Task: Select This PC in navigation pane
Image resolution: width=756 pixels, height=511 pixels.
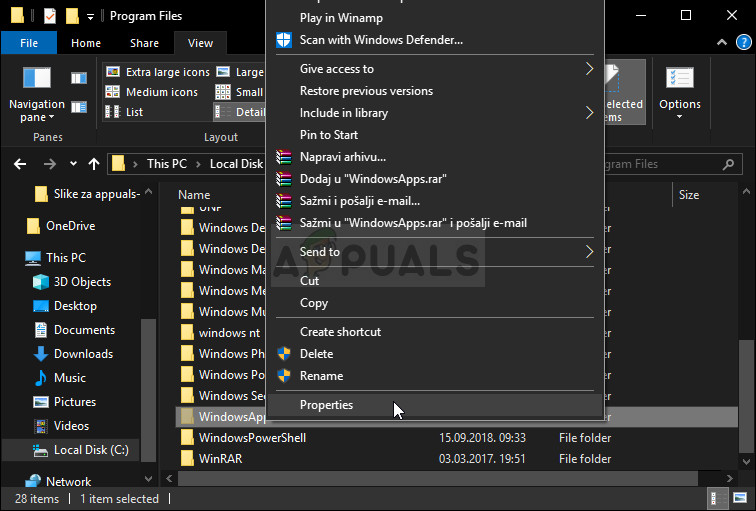Action: coord(55,258)
